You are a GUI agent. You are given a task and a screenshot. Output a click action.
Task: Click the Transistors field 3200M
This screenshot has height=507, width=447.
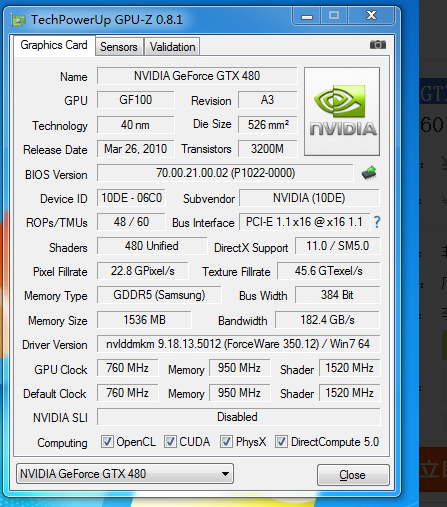[x=267, y=149]
